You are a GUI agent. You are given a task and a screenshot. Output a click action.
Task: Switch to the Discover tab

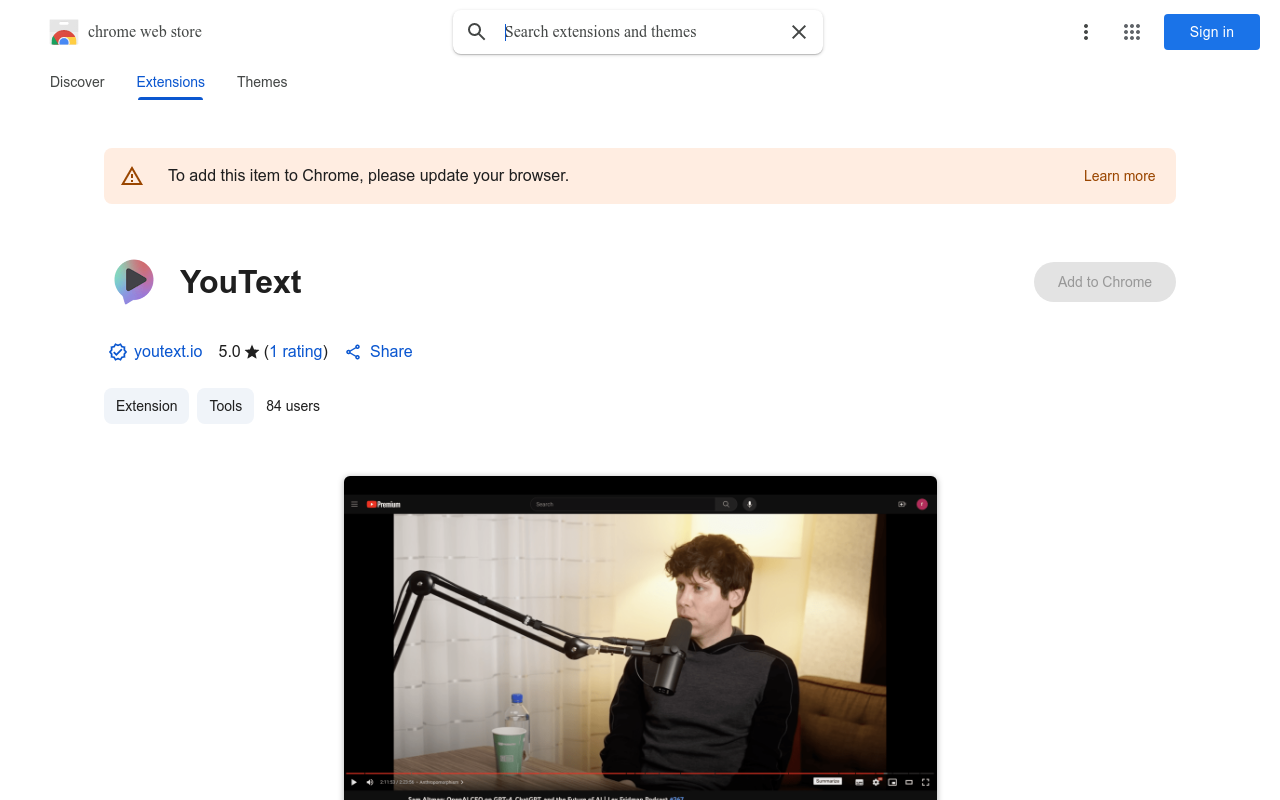pos(77,82)
